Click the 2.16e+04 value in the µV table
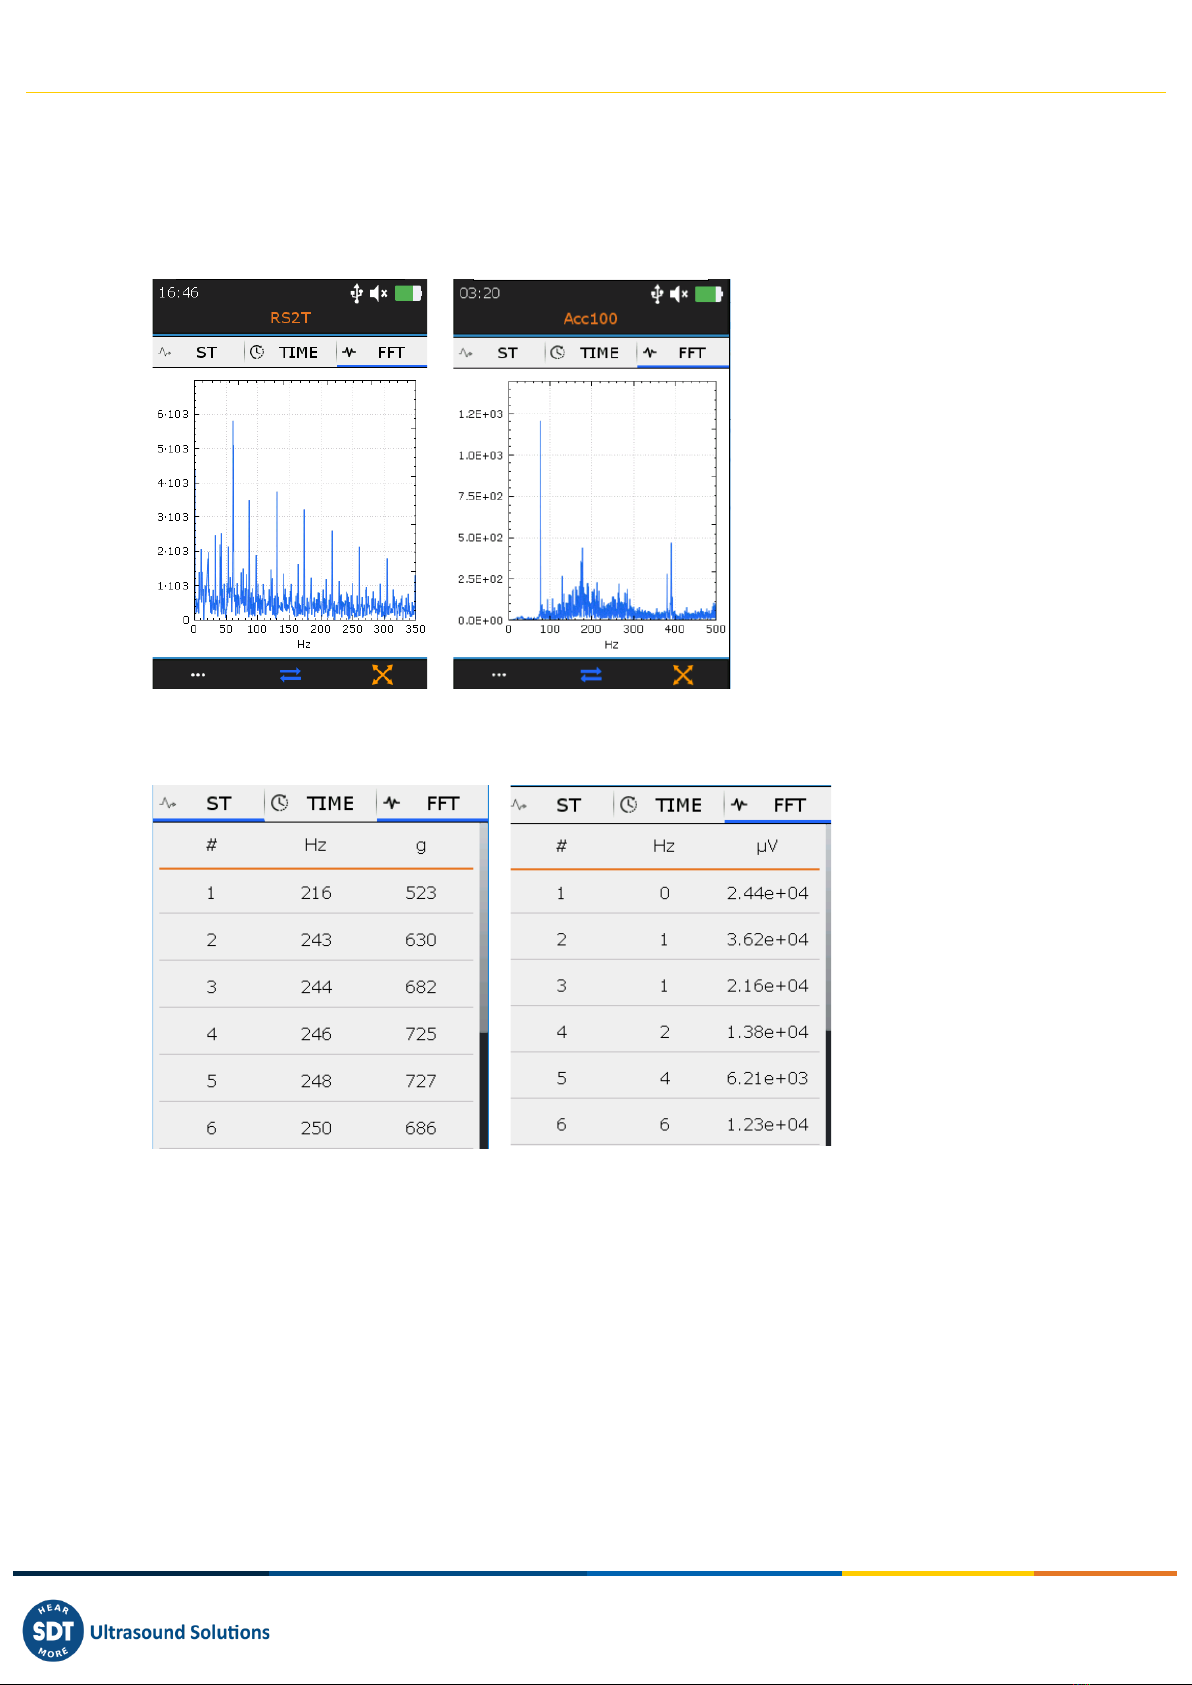 pyautogui.click(x=767, y=985)
